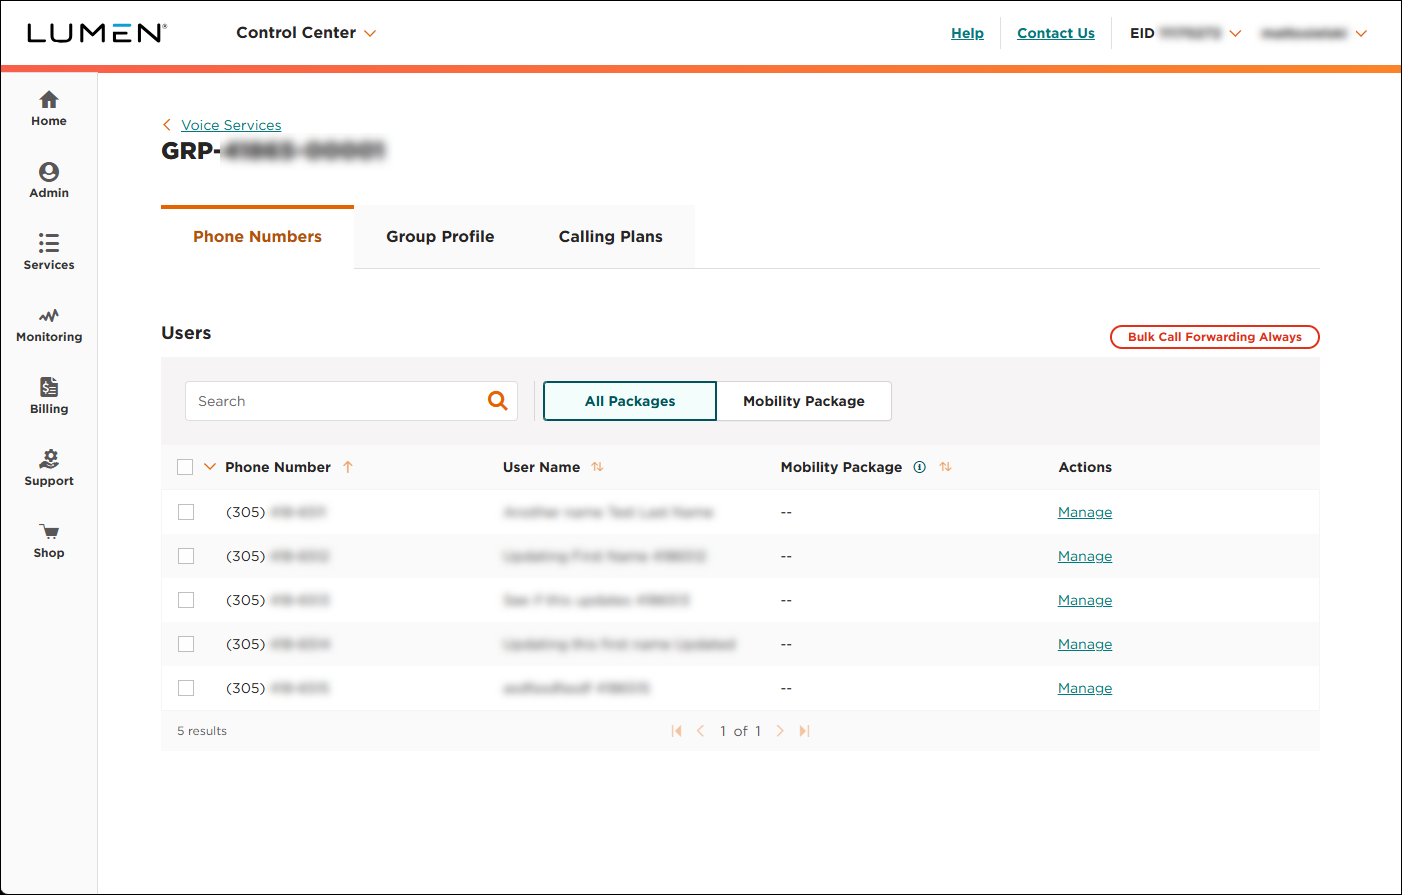Click back chevron beside Voice Services

167,125
